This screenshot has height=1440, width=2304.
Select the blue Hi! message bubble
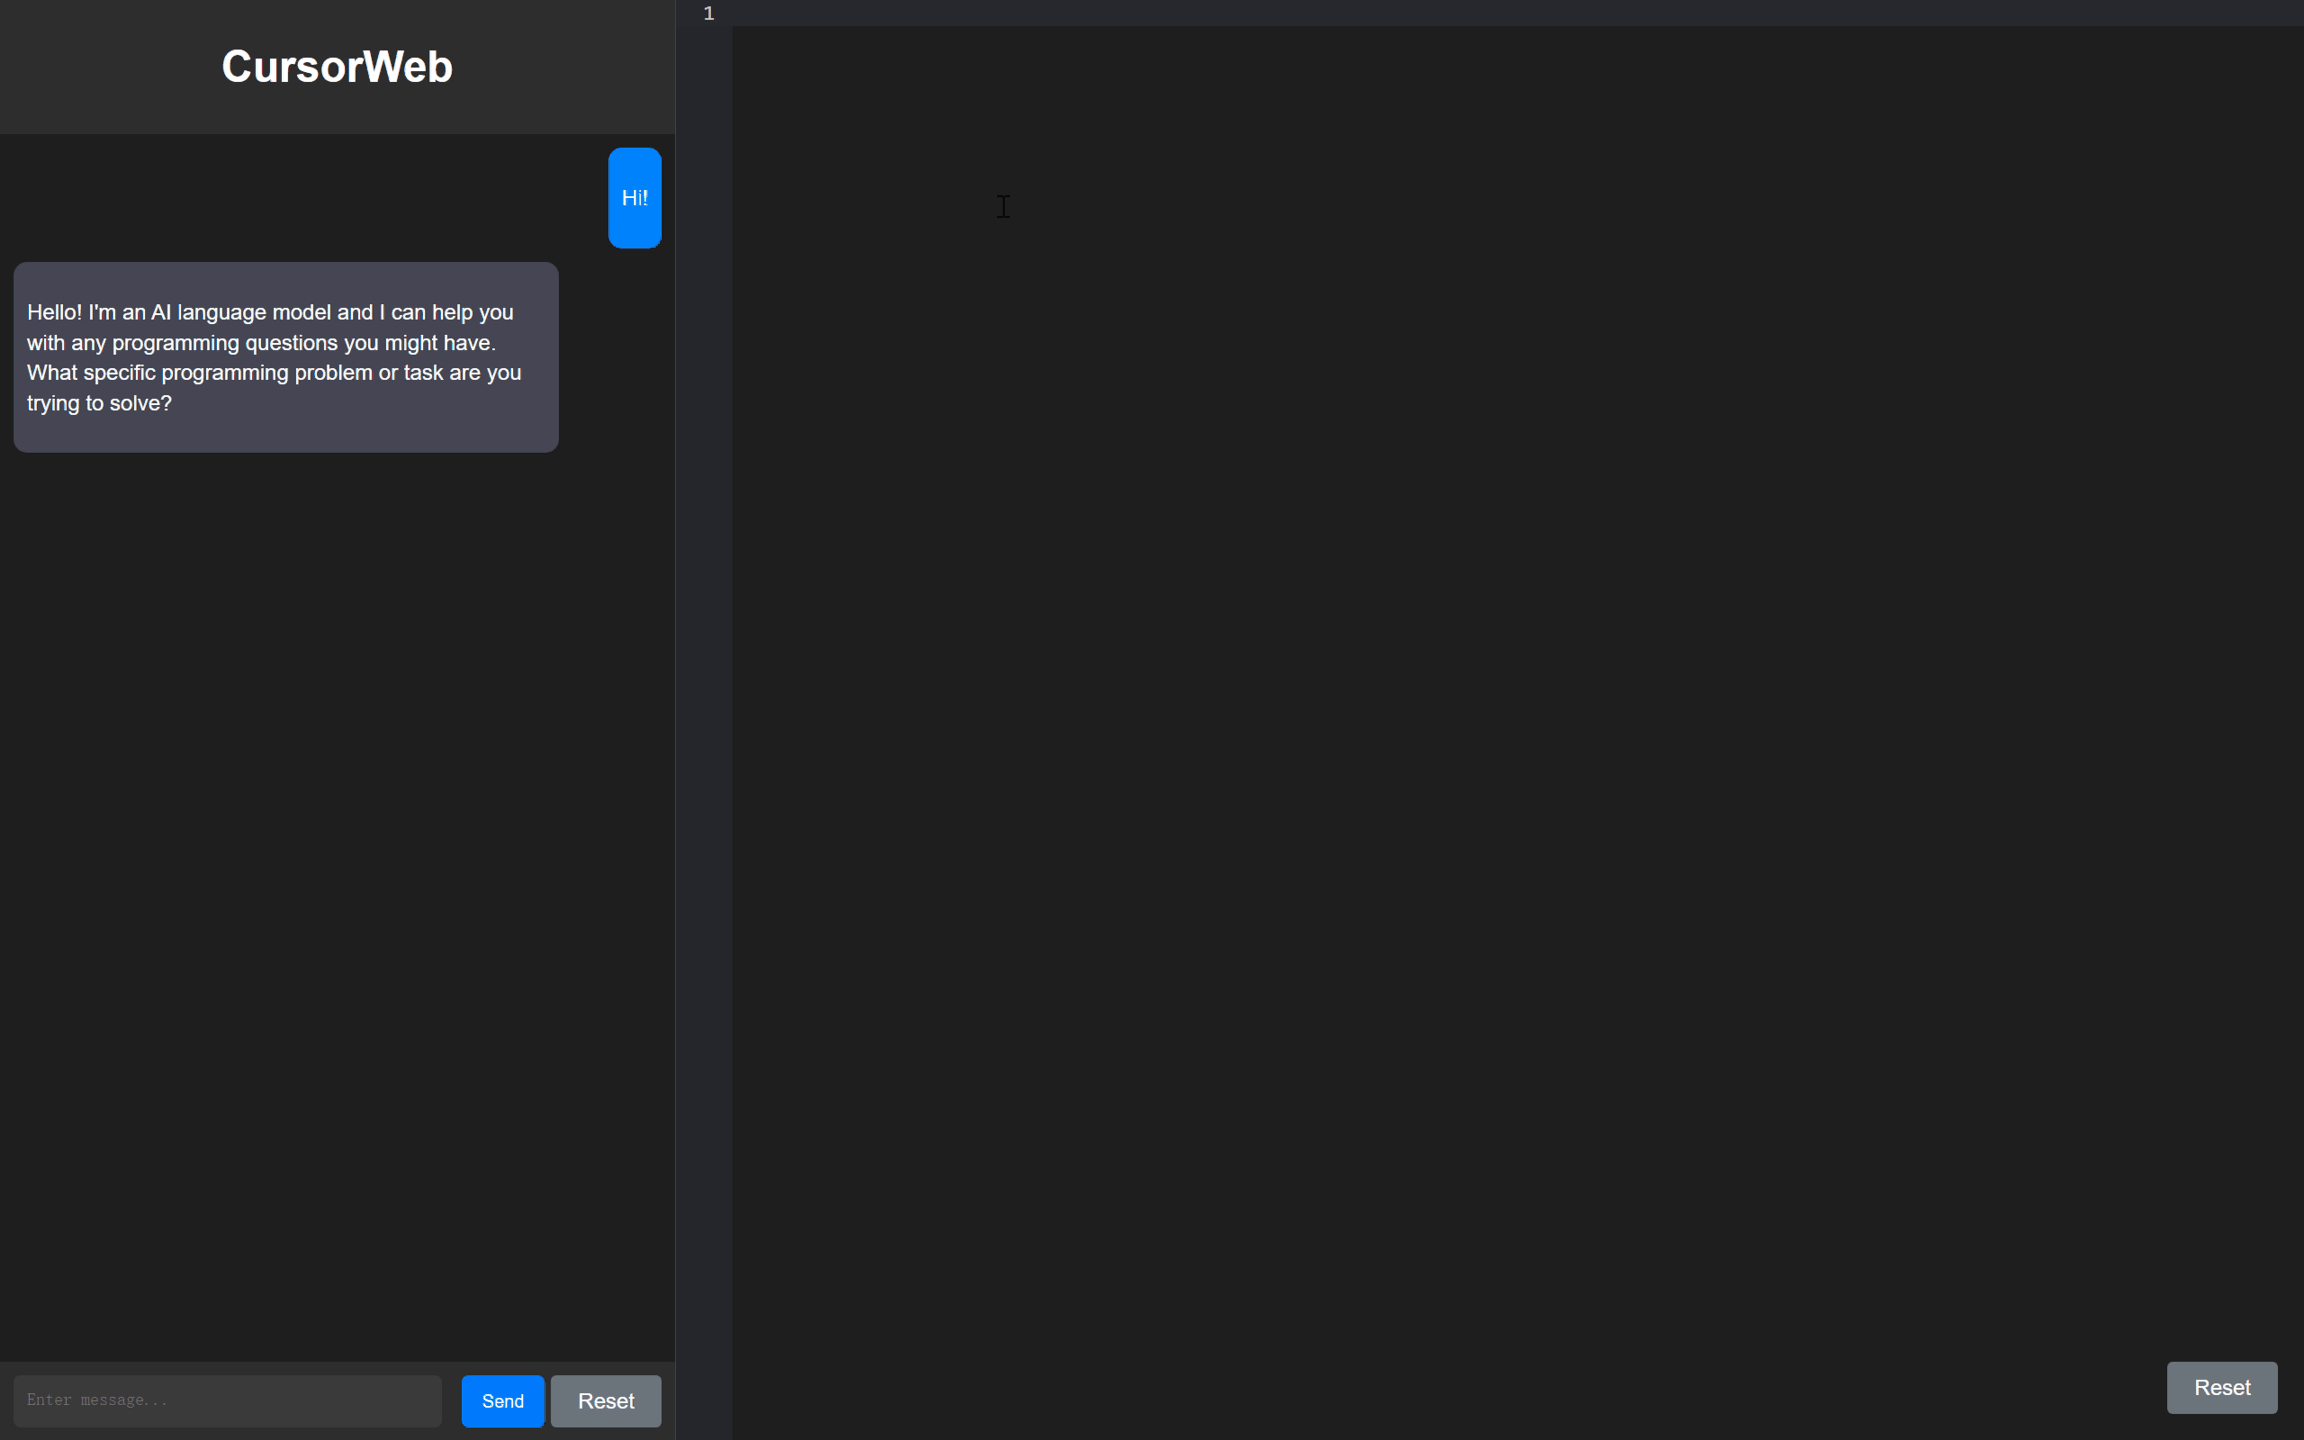[634, 198]
